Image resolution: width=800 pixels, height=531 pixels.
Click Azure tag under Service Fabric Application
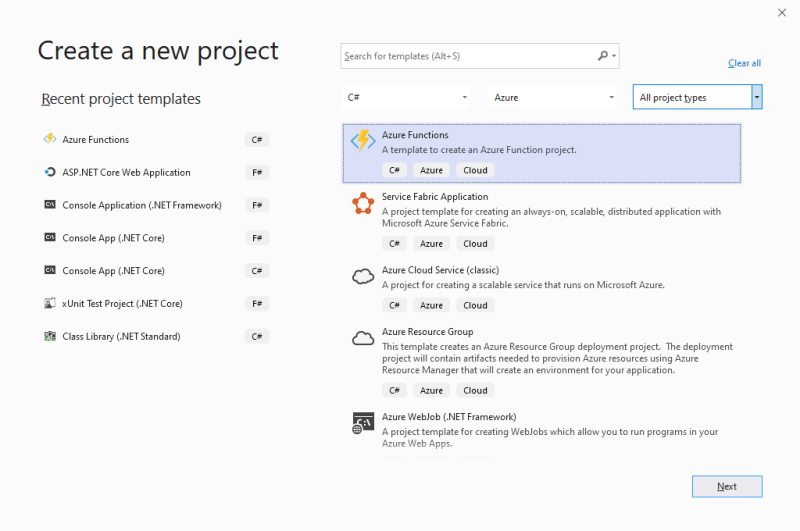(x=431, y=243)
